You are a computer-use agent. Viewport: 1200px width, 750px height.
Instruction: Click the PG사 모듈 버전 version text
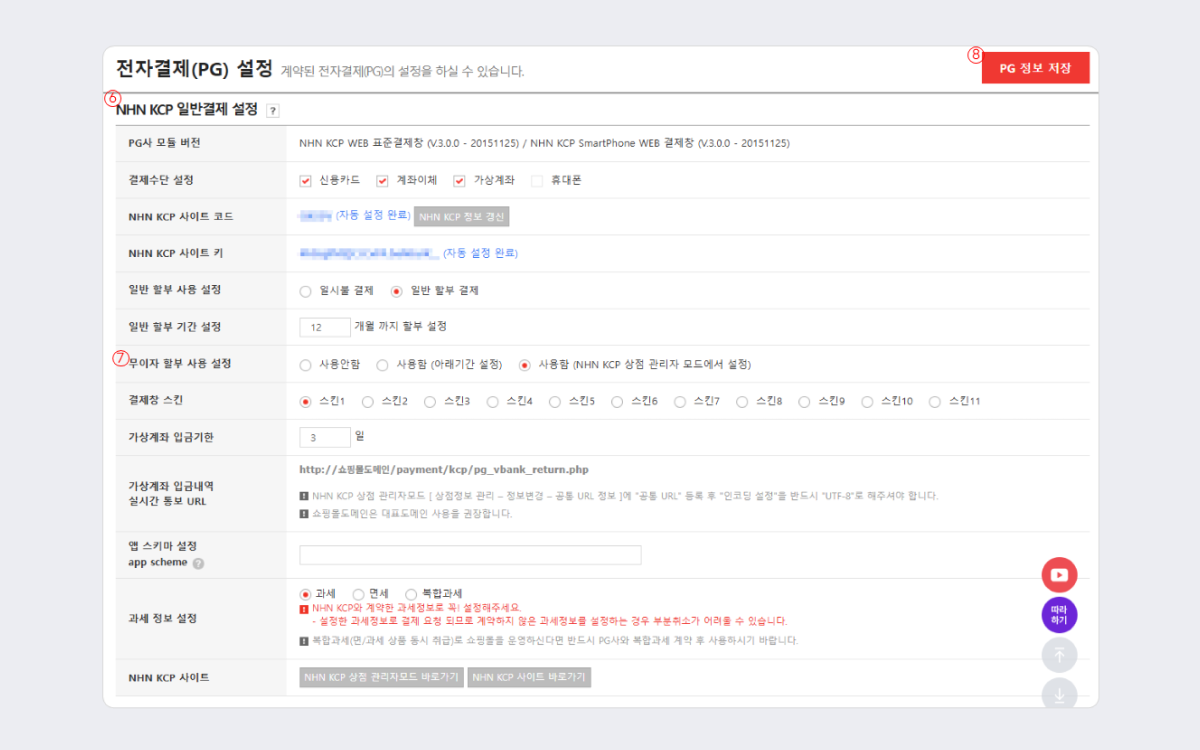point(544,143)
